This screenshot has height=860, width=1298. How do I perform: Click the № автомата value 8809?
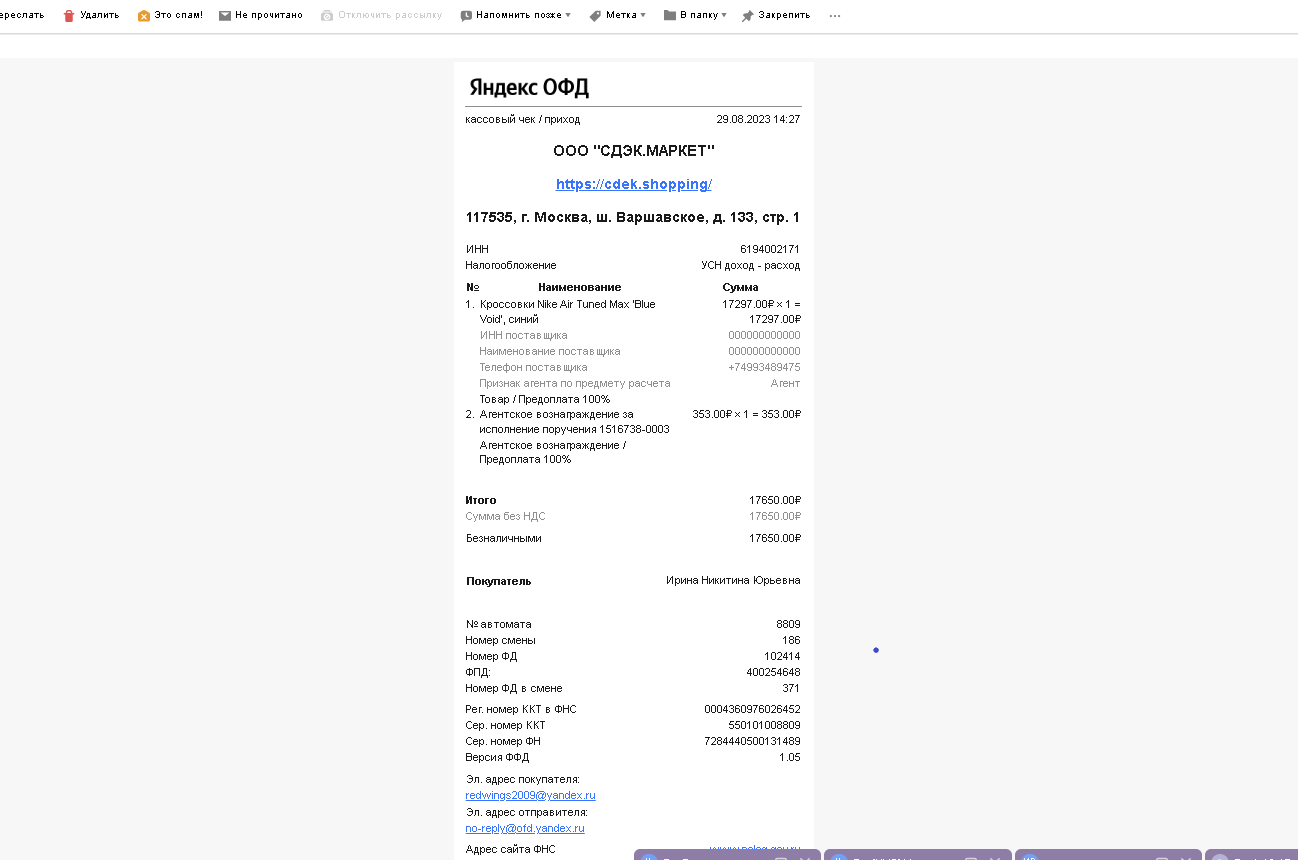pos(788,624)
